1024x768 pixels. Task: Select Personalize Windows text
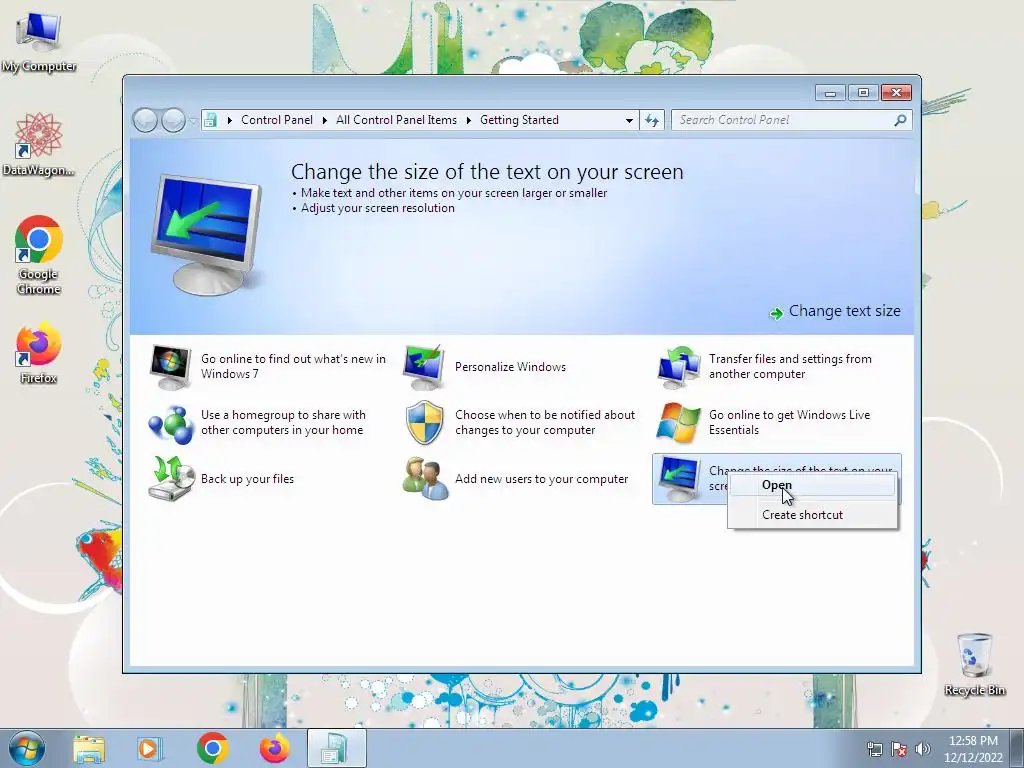[x=510, y=367]
